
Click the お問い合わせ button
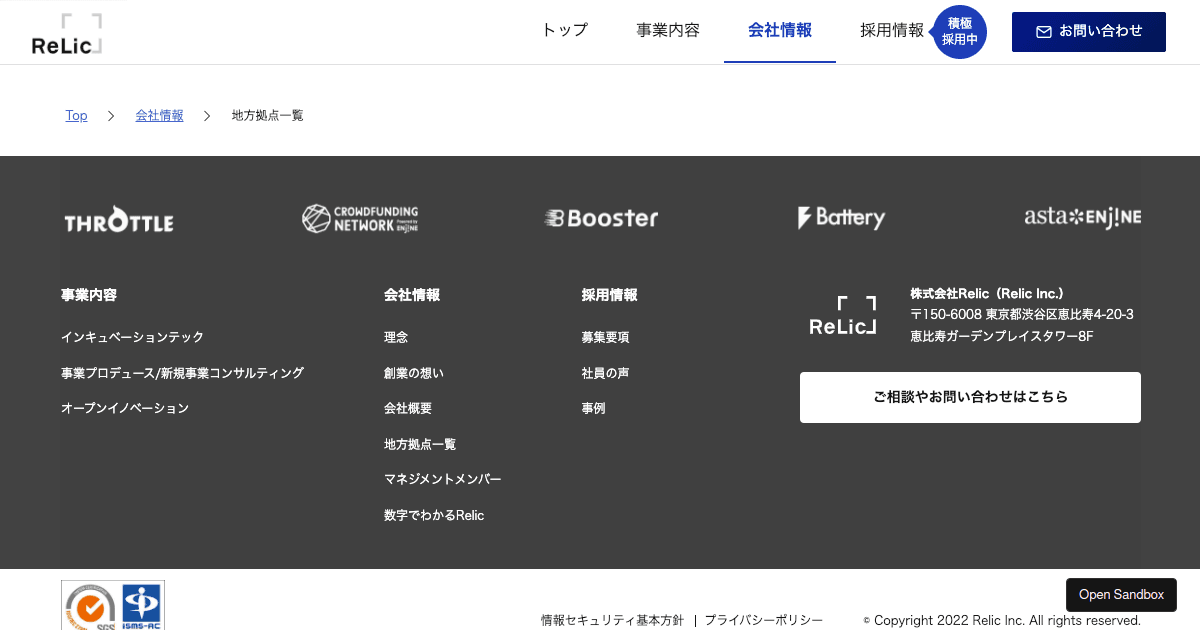(1088, 32)
